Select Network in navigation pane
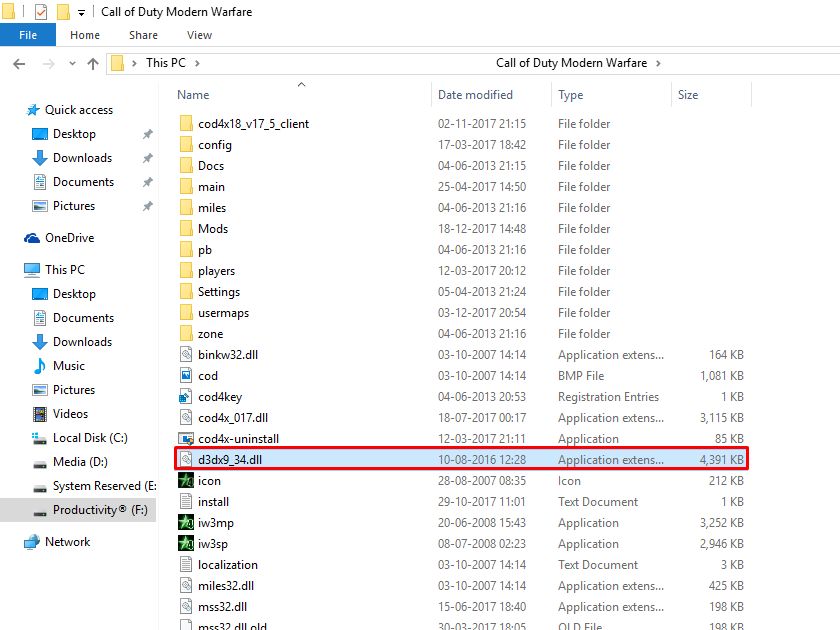Image resolution: width=840 pixels, height=630 pixels. [68, 542]
